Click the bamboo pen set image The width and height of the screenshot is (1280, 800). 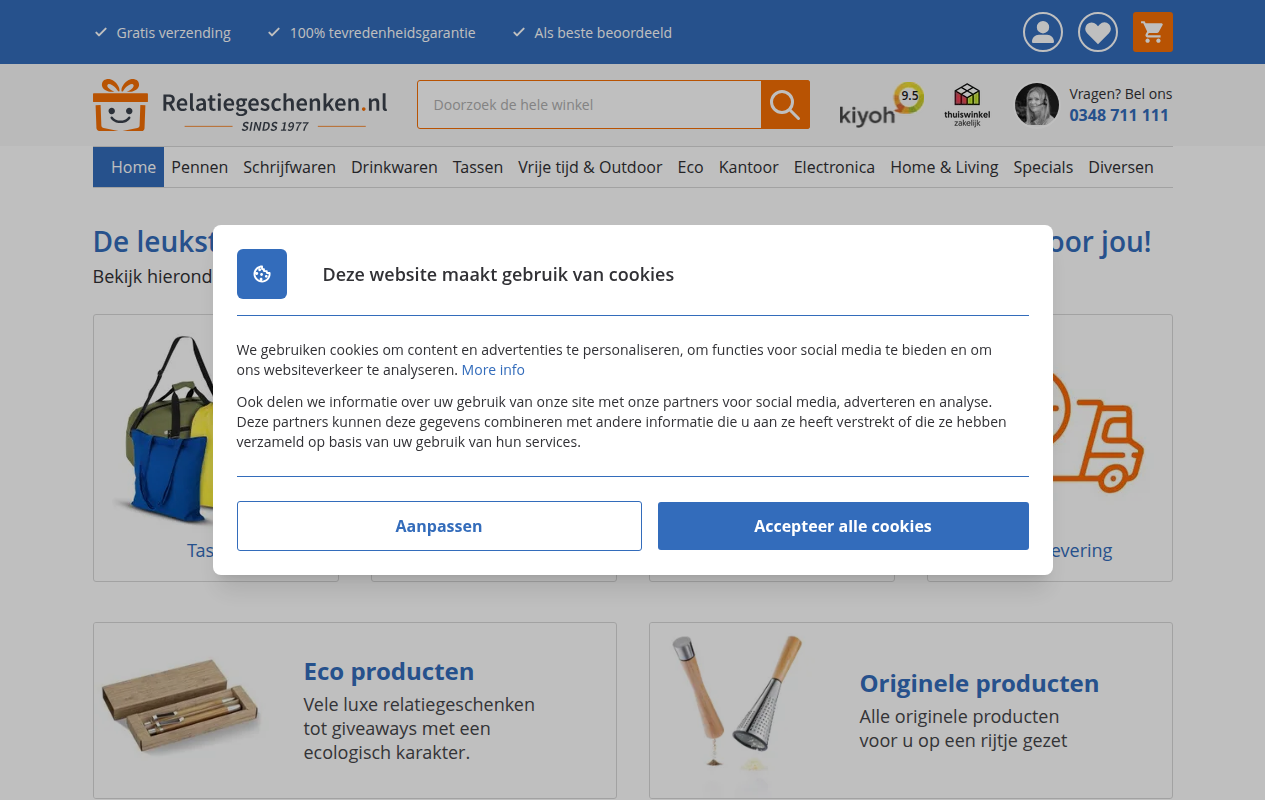(x=180, y=706)
